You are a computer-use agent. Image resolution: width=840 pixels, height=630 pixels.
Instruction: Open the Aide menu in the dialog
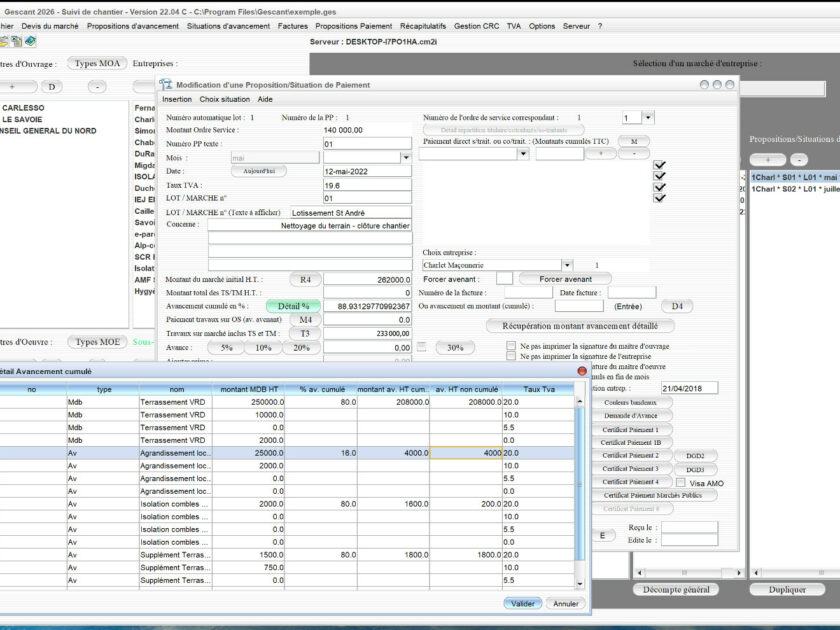(x=265, y=100)
